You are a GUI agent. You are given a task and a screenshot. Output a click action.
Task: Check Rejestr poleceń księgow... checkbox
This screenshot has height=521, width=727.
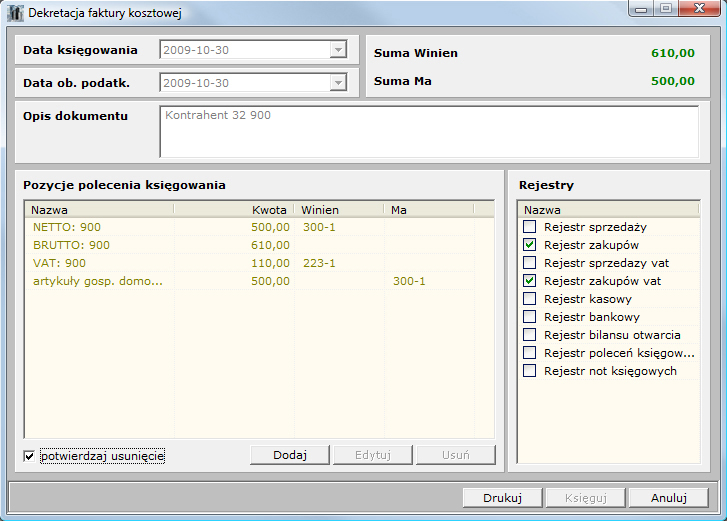point(529,353)
